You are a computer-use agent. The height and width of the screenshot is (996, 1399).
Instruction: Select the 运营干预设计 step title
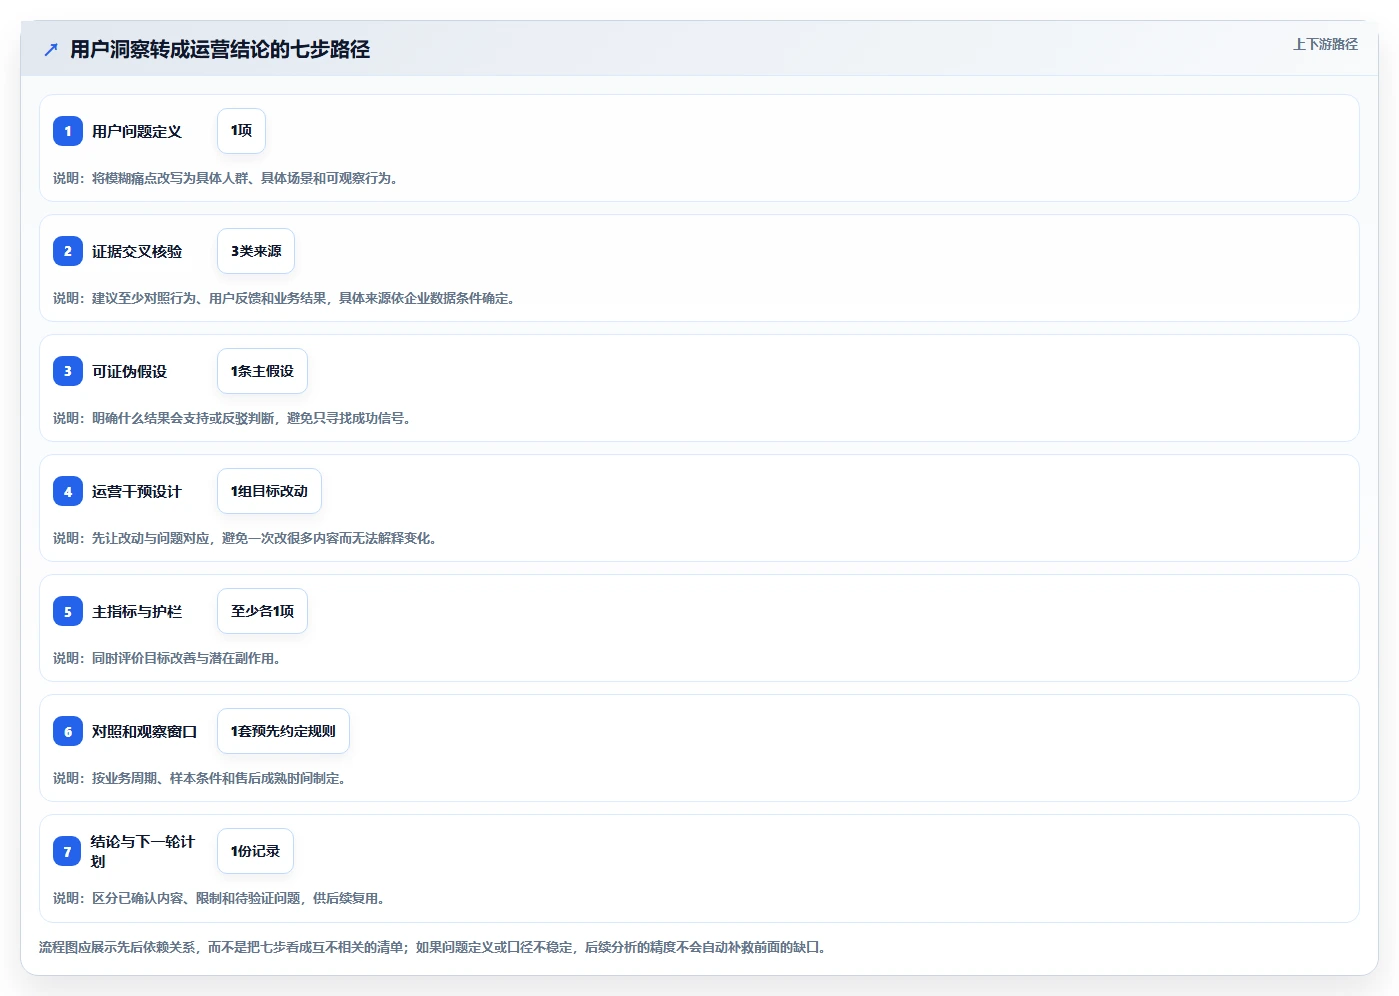[x=137, y=491]
